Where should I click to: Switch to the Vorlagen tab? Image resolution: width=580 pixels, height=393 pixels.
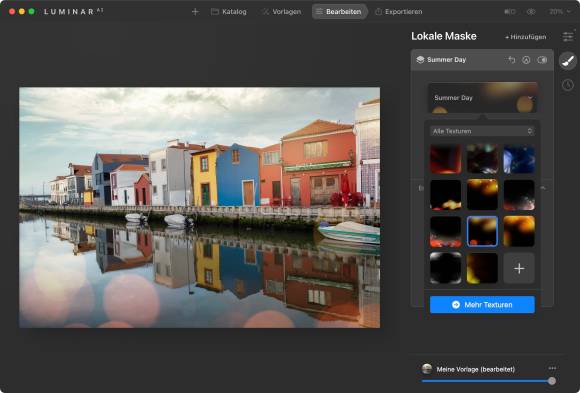click(282, 12)
